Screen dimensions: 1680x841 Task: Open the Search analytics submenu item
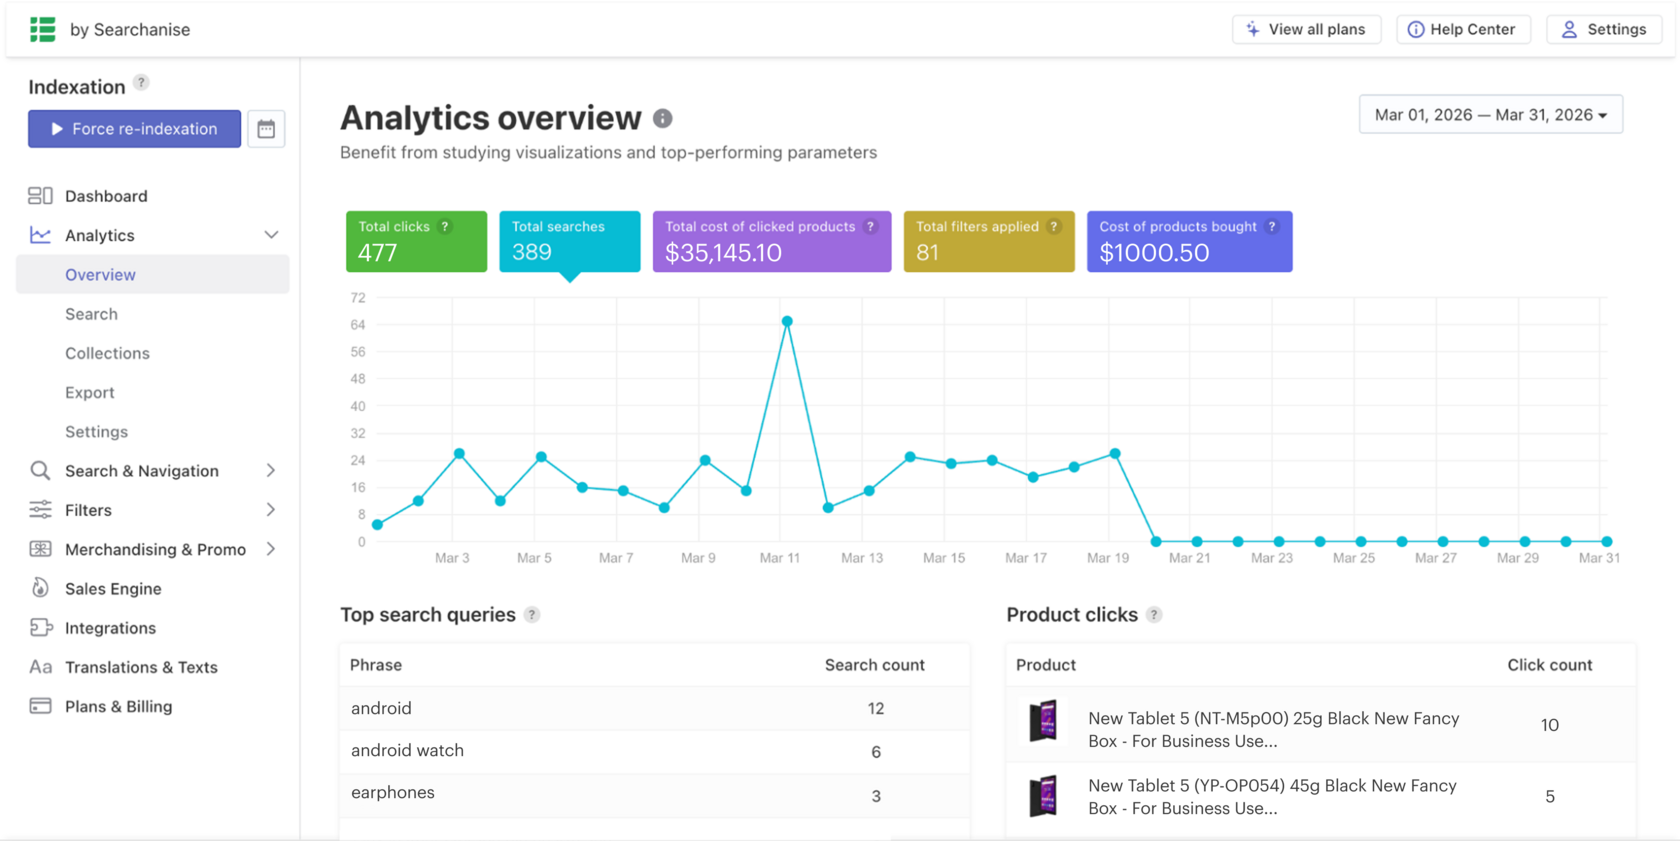tap(91, 314)
